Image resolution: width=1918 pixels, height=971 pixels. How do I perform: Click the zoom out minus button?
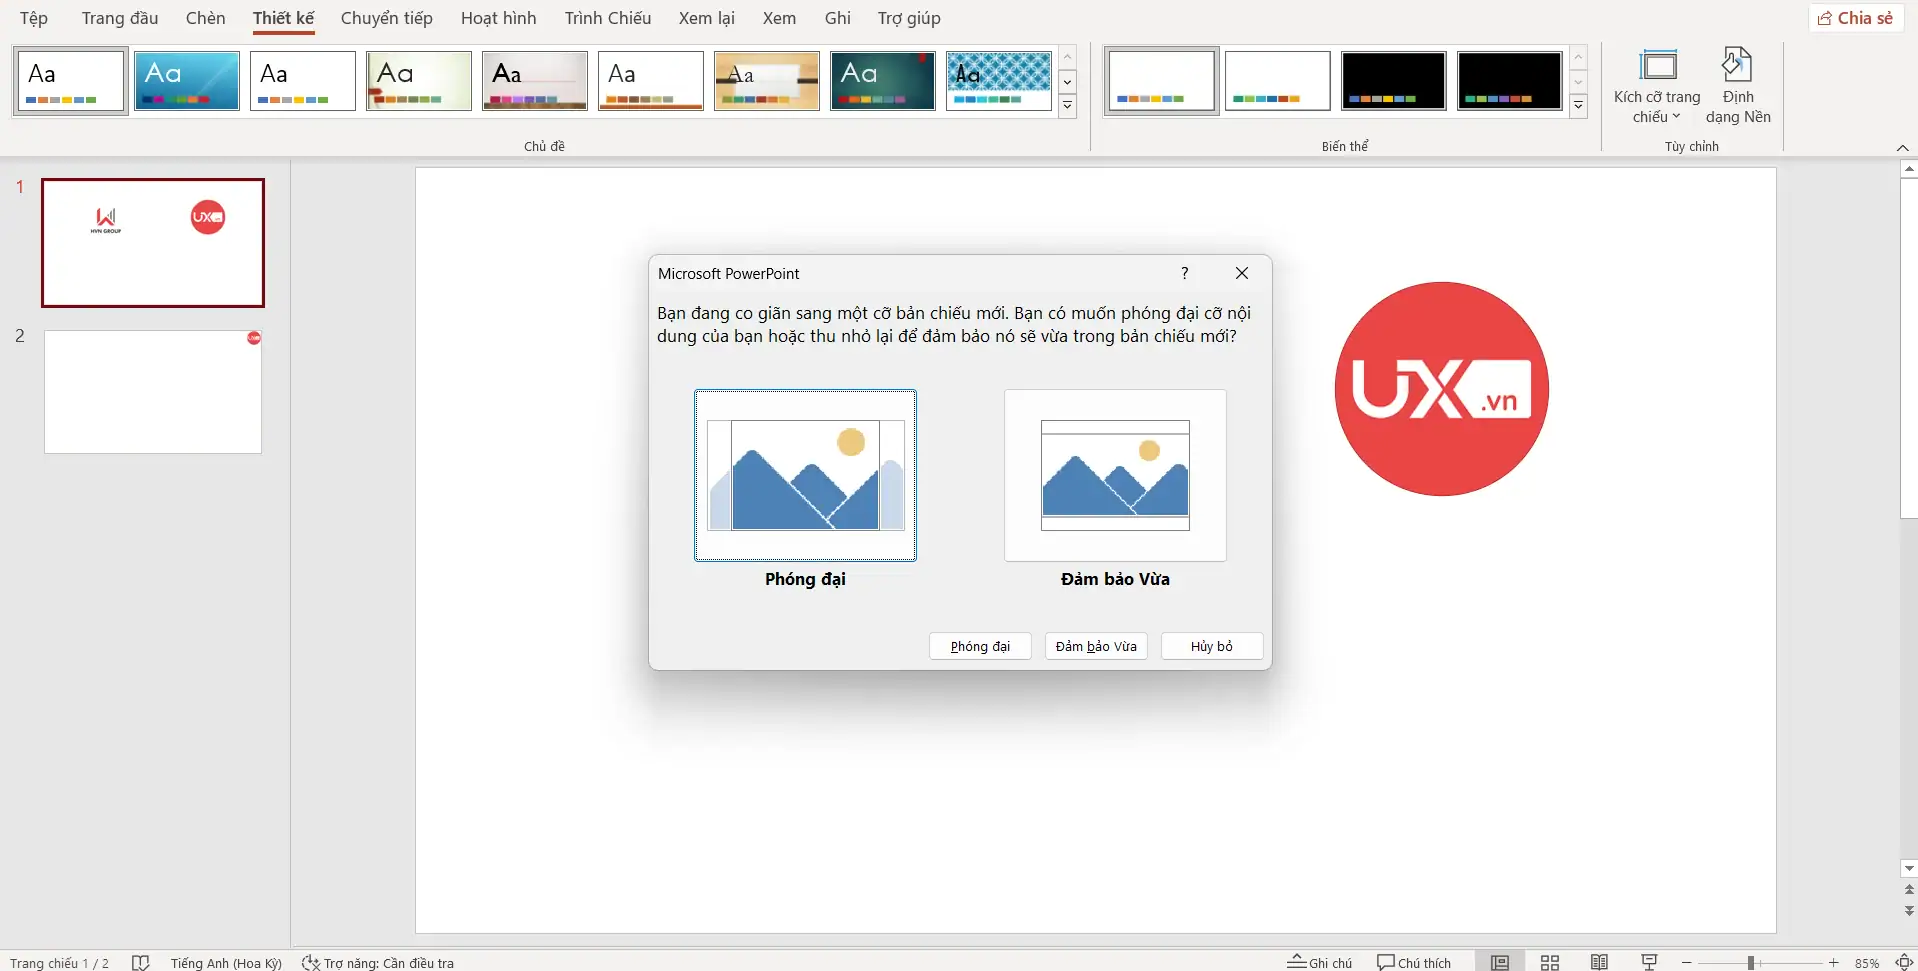[x=1687, y=962]
